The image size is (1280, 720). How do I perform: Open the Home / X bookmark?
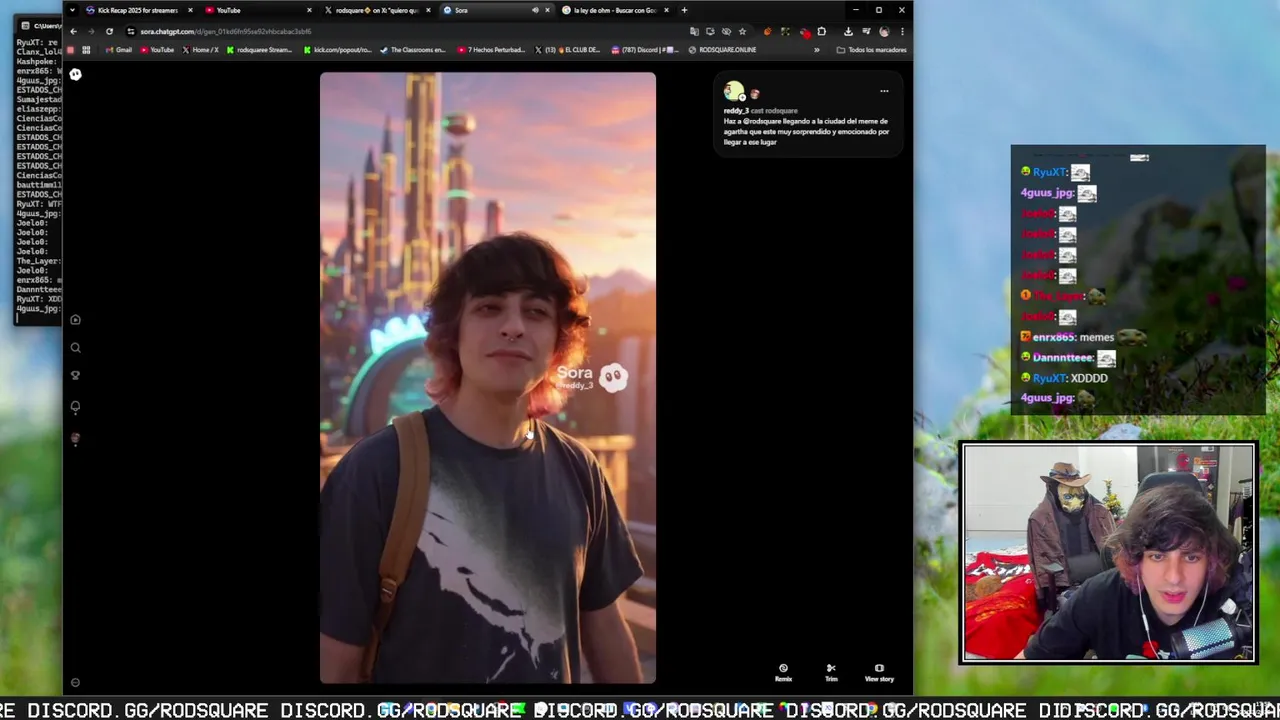[200, 50]
